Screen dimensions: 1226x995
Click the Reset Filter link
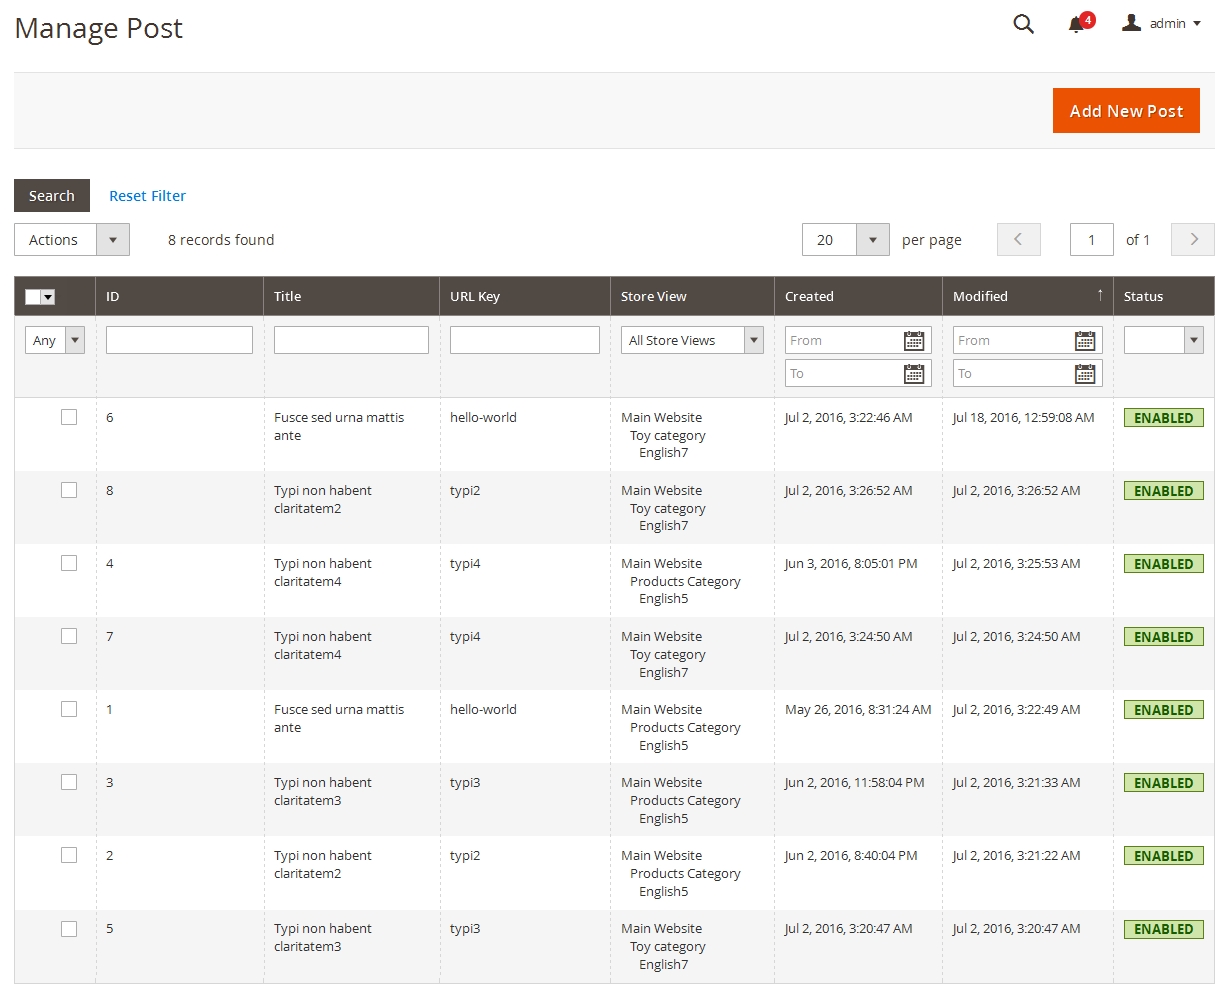pos(147,196)
